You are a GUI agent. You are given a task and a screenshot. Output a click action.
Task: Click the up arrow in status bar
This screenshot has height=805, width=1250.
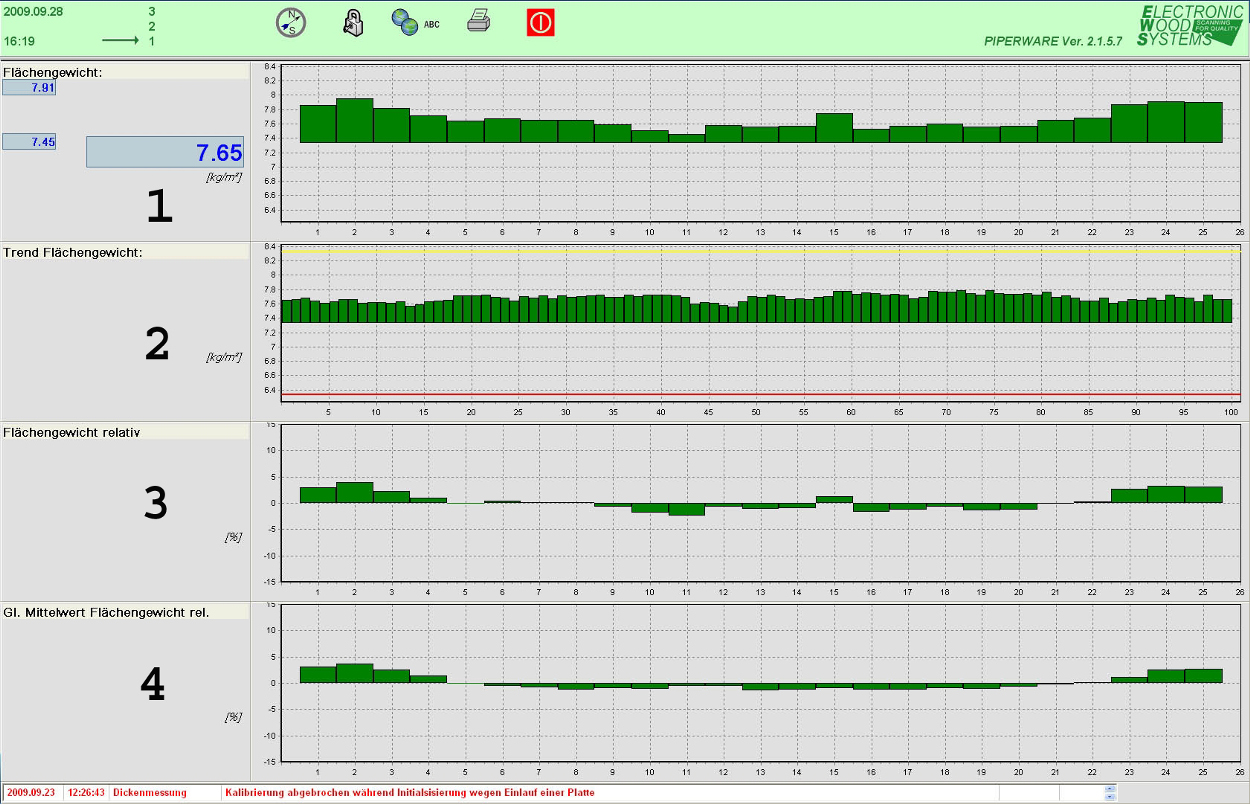(1110, 789)
